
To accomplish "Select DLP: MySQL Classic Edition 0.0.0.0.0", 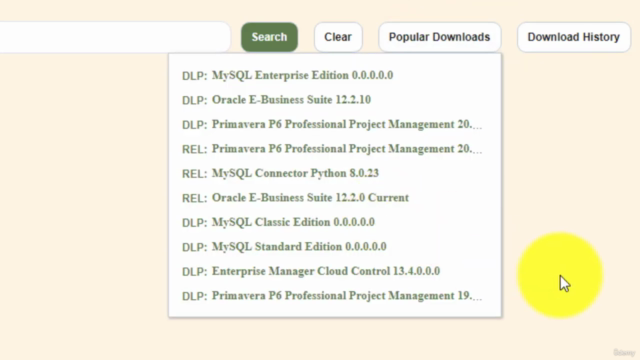I will (278, 222).
